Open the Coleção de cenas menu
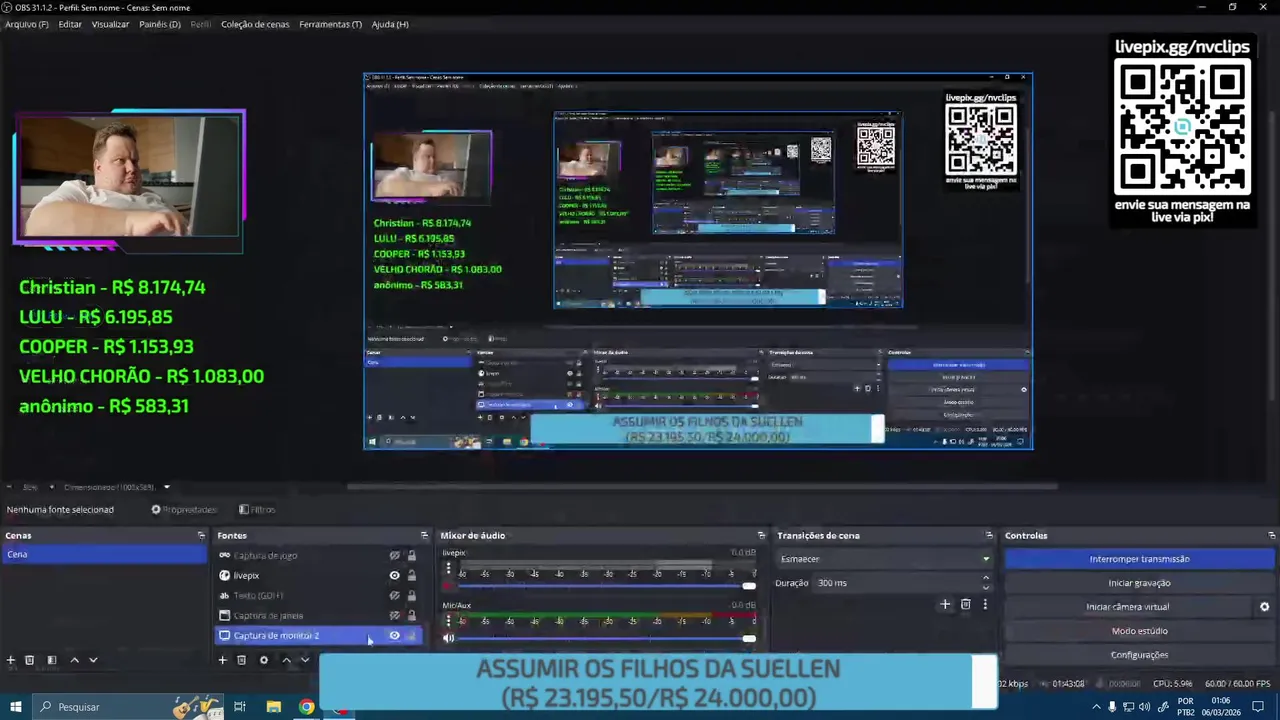Screen dimensions: 1280x720 [255, 24]
